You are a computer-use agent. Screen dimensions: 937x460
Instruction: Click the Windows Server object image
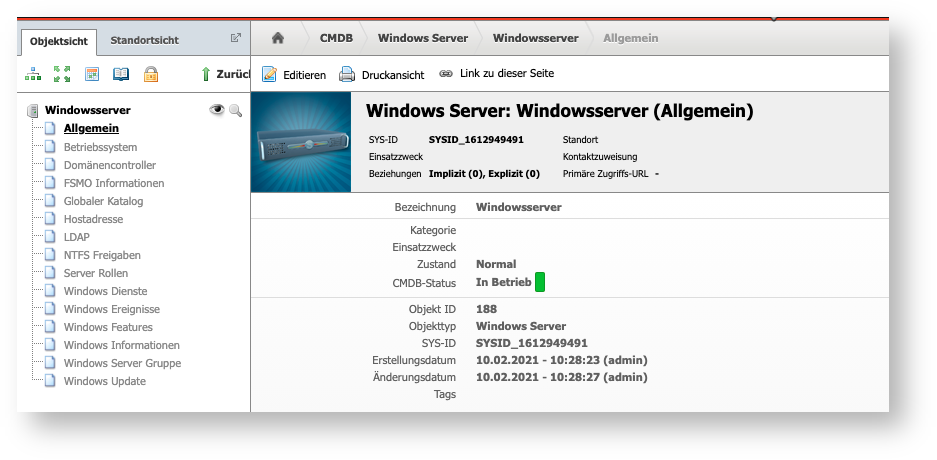(x=301, y=142)
